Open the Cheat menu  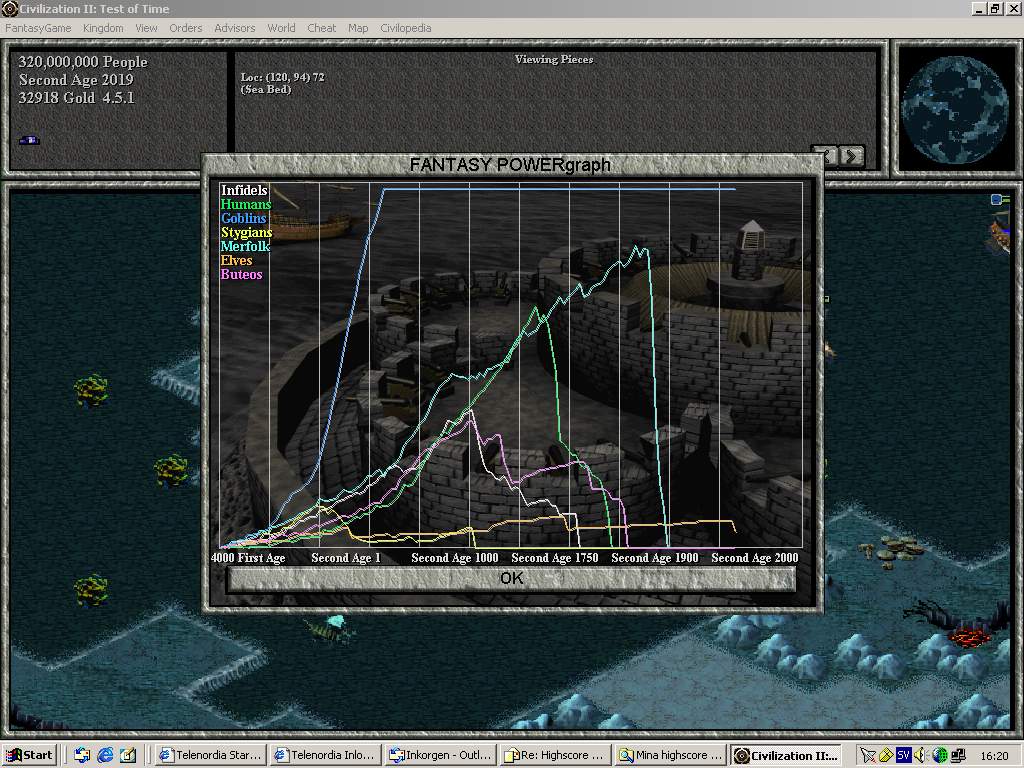point(321,28)
